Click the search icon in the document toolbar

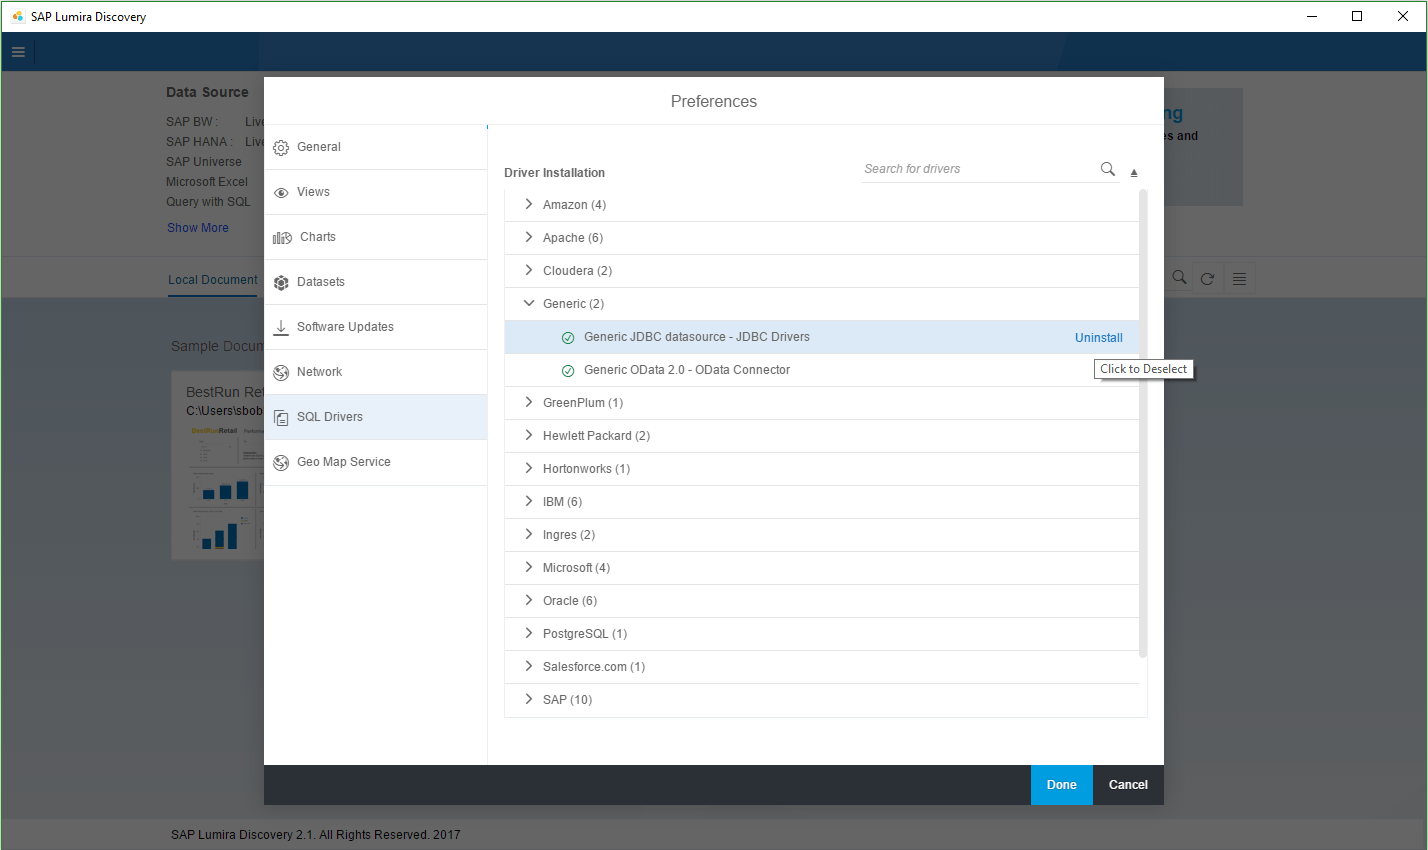[1180, 278]
